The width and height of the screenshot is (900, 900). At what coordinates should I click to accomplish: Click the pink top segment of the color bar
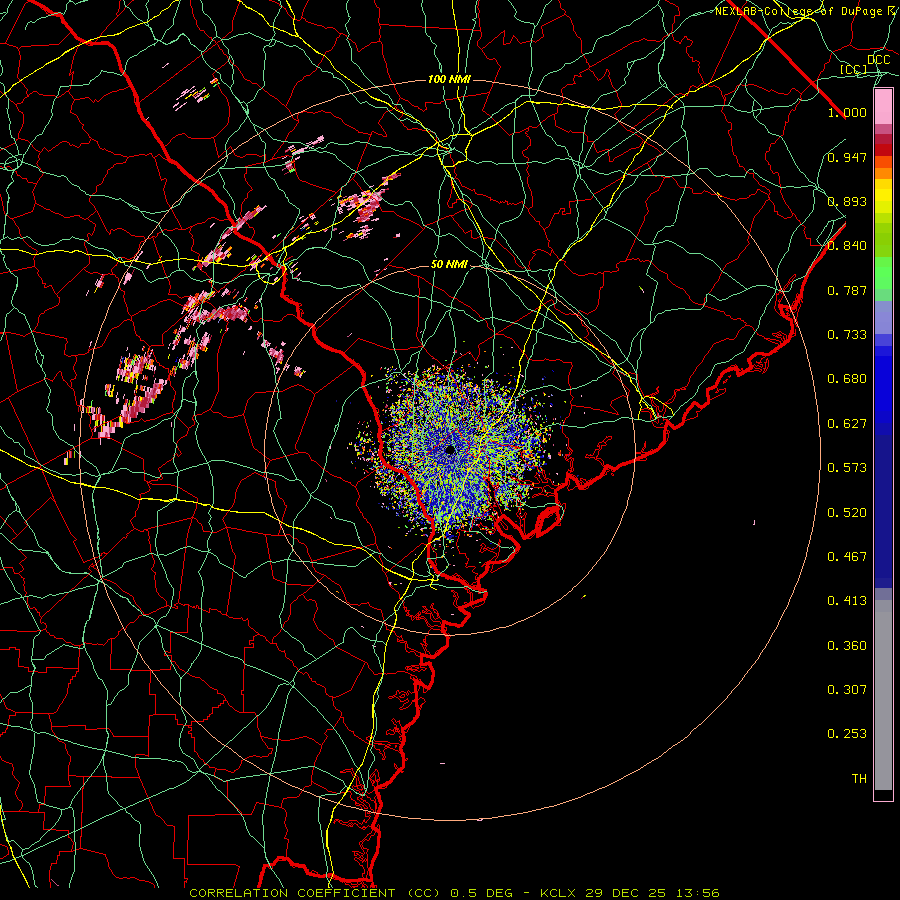coord(883,107)
